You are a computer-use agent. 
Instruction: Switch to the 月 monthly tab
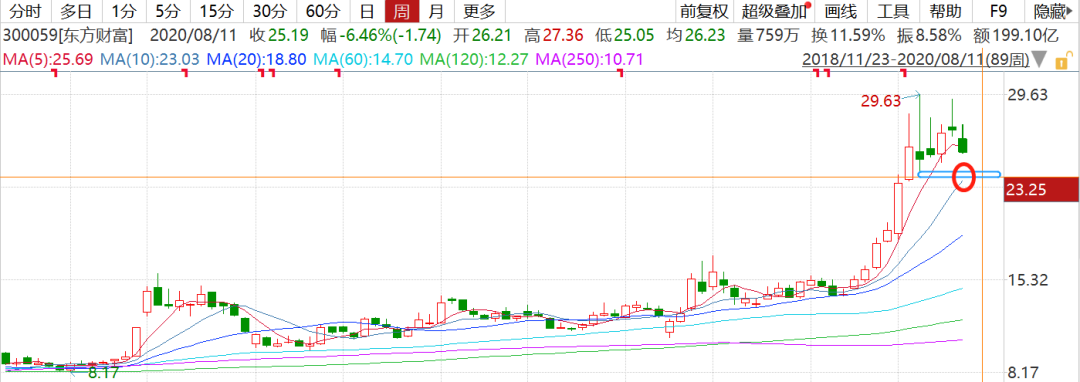pos(435,11)
